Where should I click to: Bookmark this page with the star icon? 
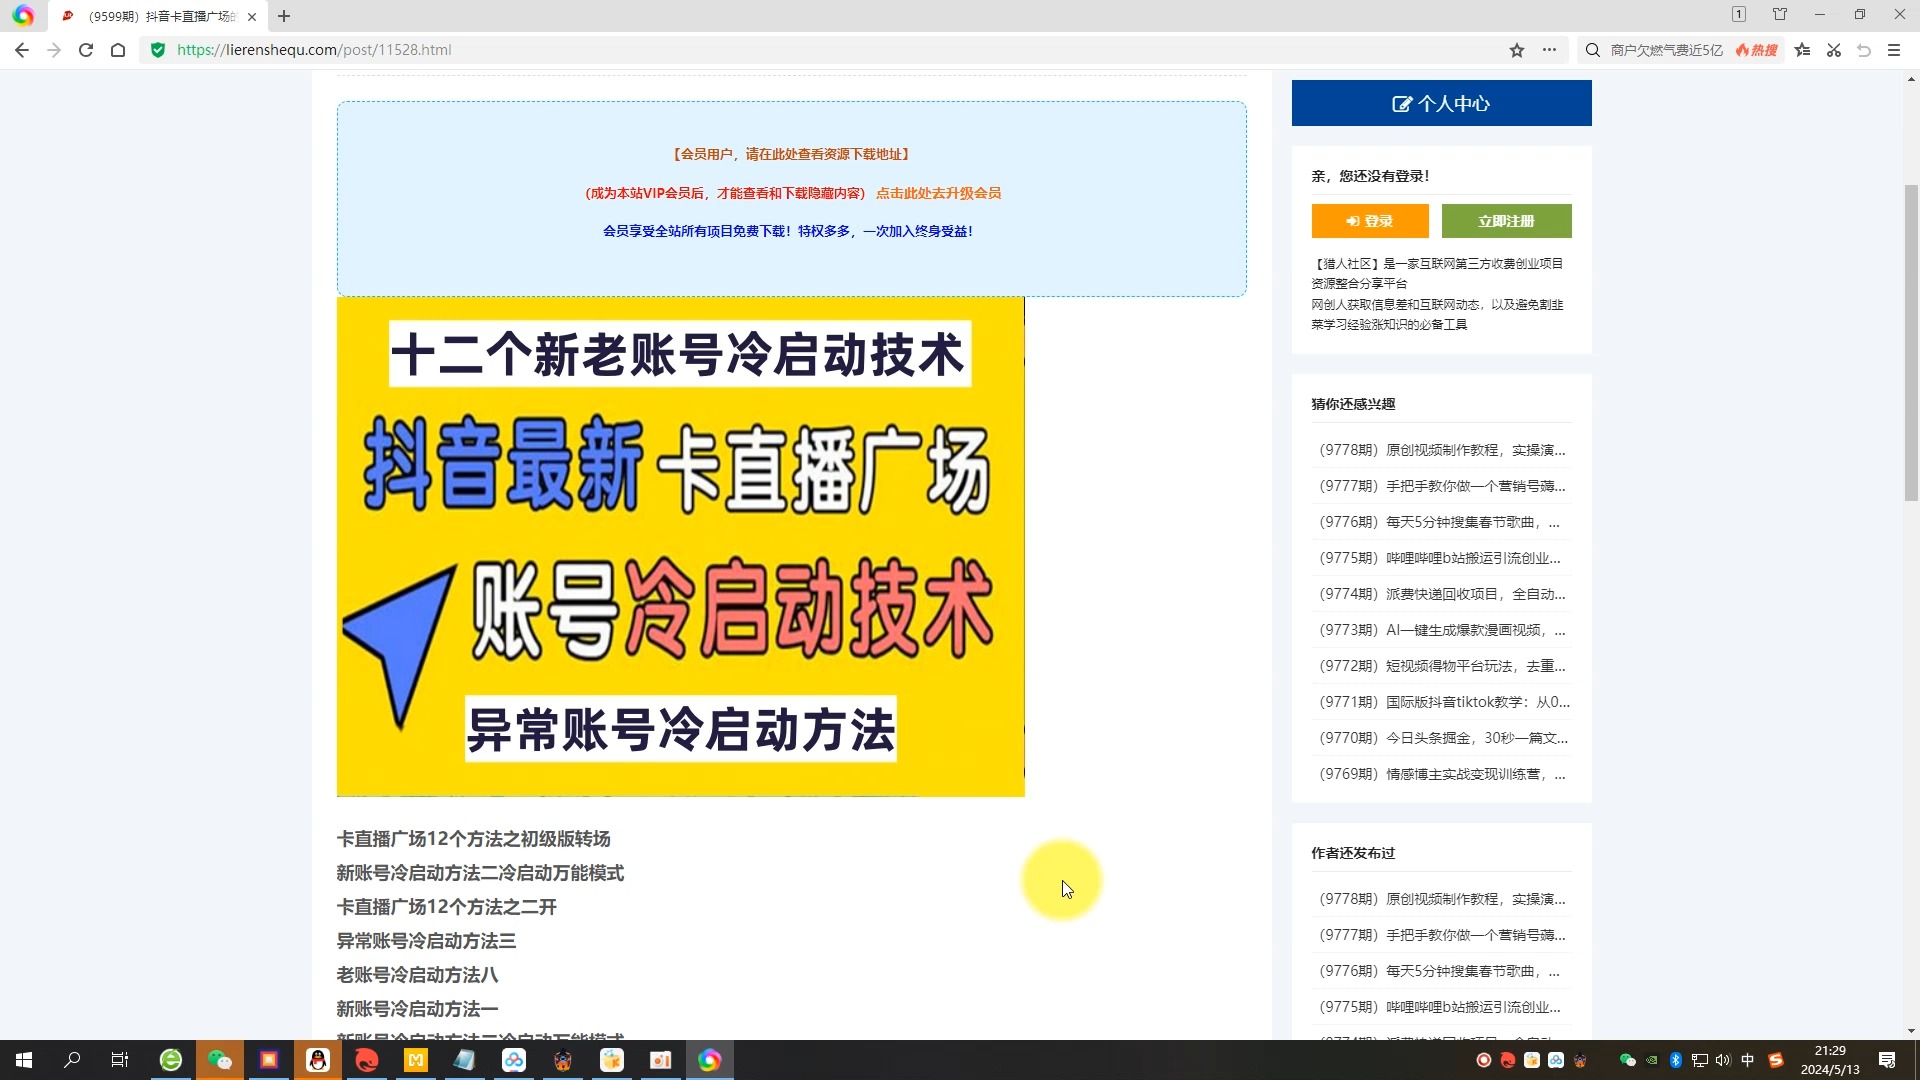click(x=1517, y=50)
